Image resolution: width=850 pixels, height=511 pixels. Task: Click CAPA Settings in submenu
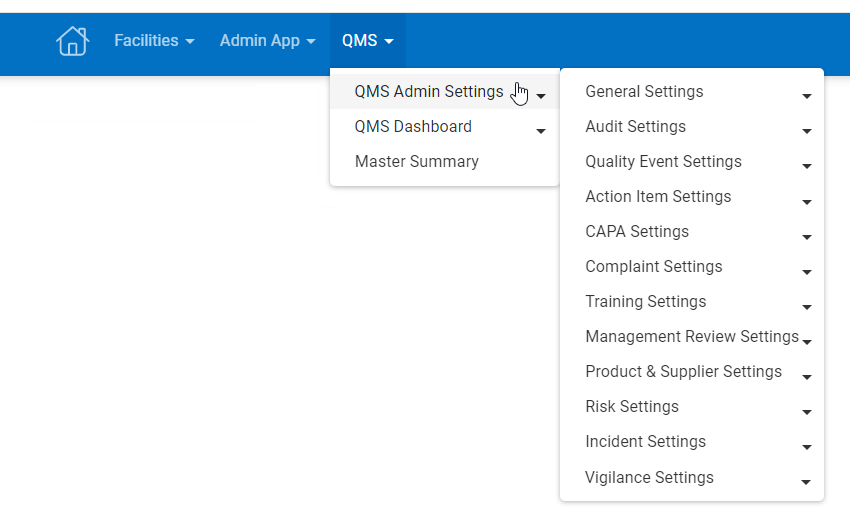click(637, 232)
